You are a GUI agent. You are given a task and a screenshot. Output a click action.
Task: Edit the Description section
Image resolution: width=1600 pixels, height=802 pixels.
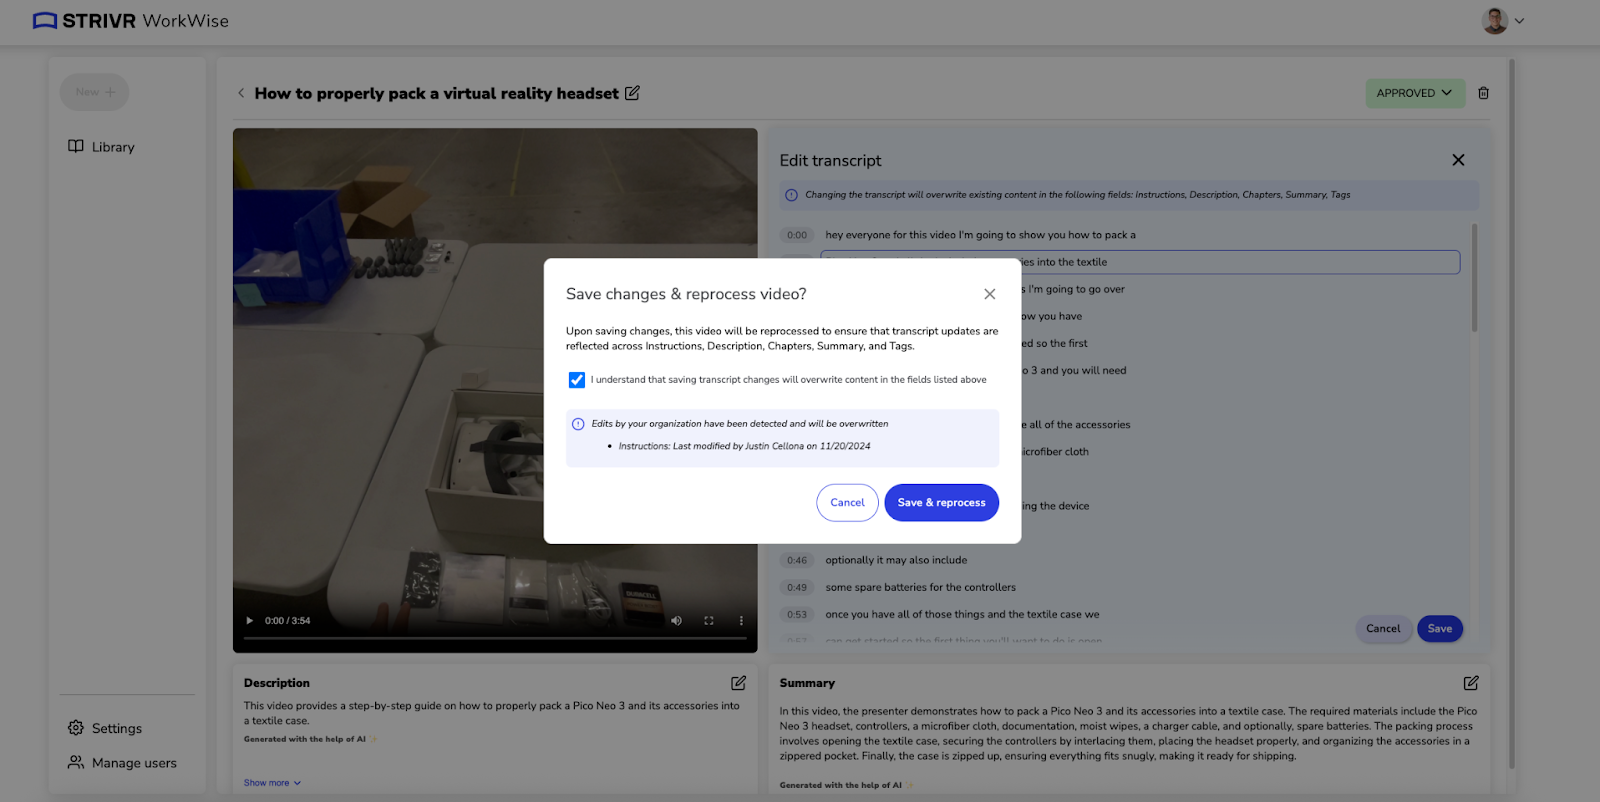point(738,683)
